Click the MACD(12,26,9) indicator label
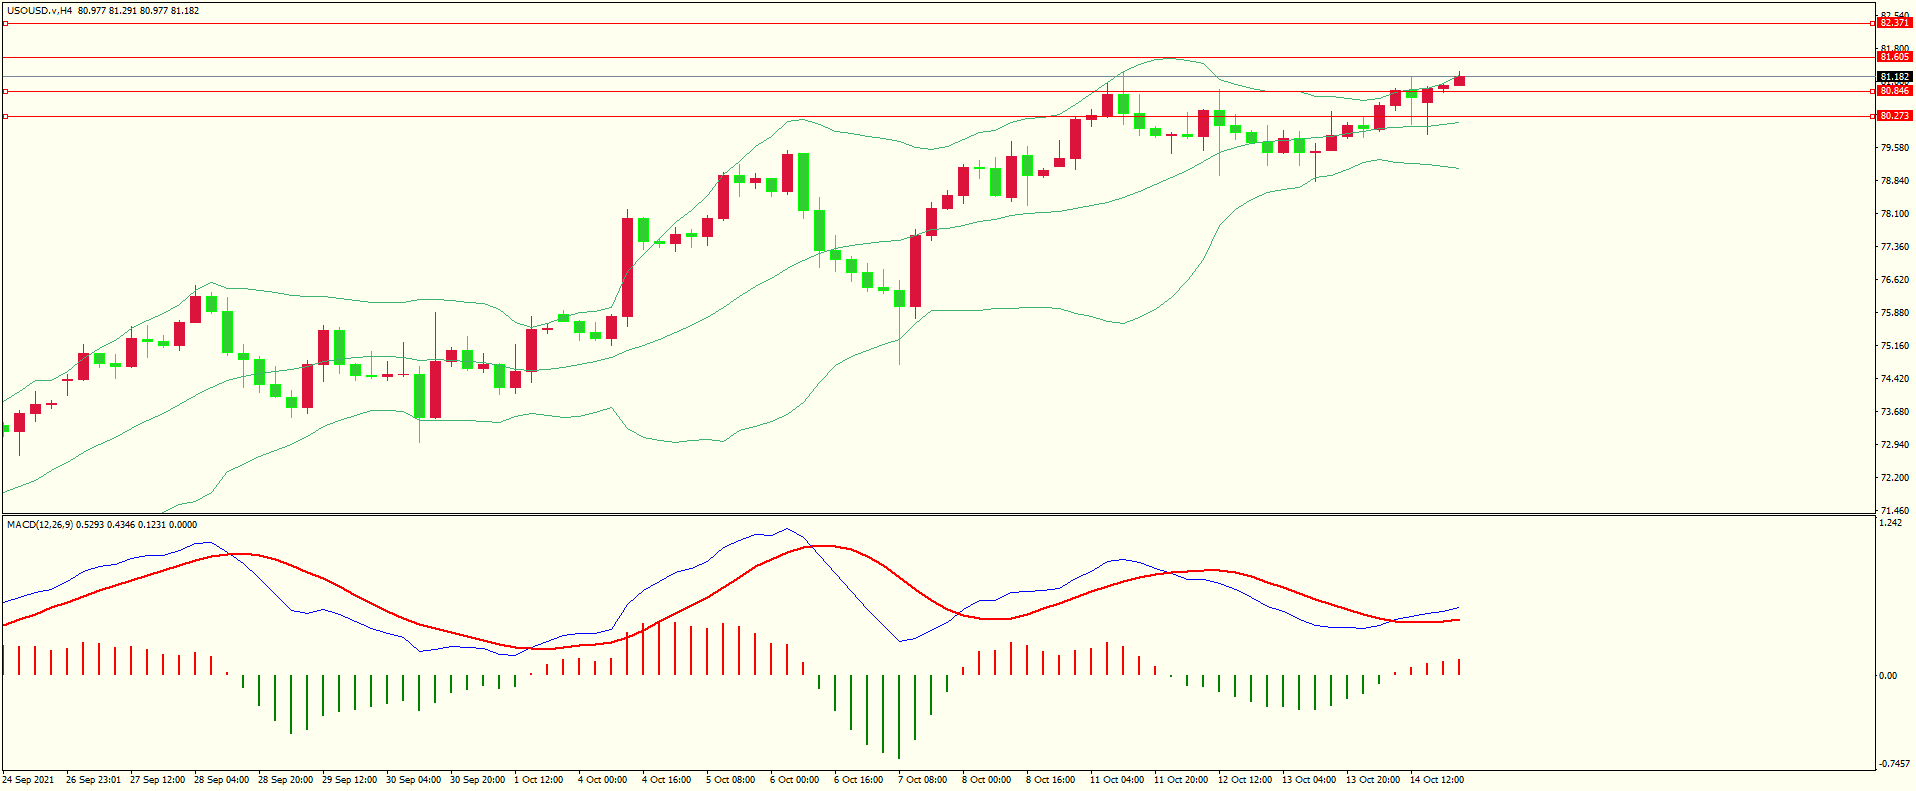Image resolution: width=1916 pixels, height=791 pixels. point(40,525)
